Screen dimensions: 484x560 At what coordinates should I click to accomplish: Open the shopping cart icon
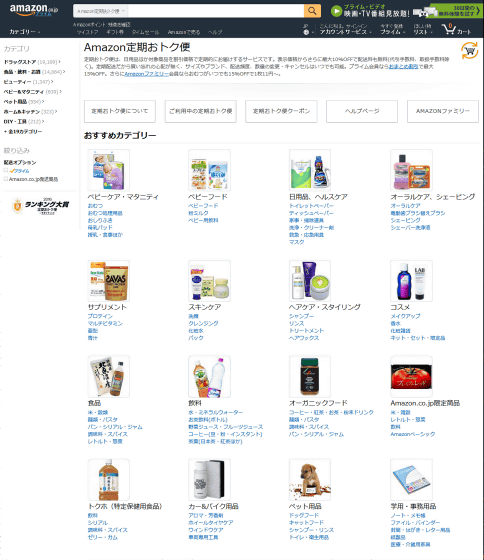[x=448, y=29]
